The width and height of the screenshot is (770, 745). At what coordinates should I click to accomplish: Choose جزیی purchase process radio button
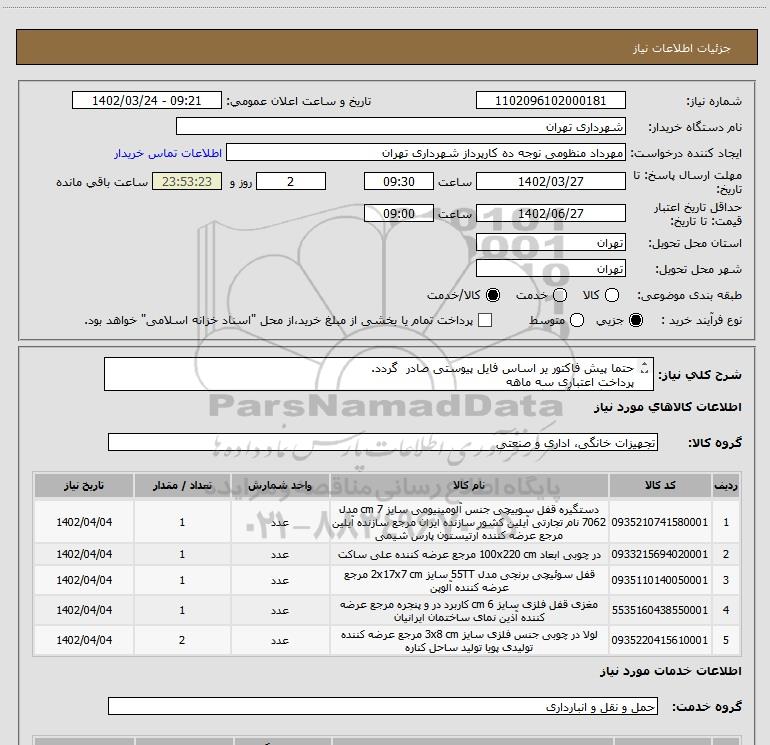636,320
